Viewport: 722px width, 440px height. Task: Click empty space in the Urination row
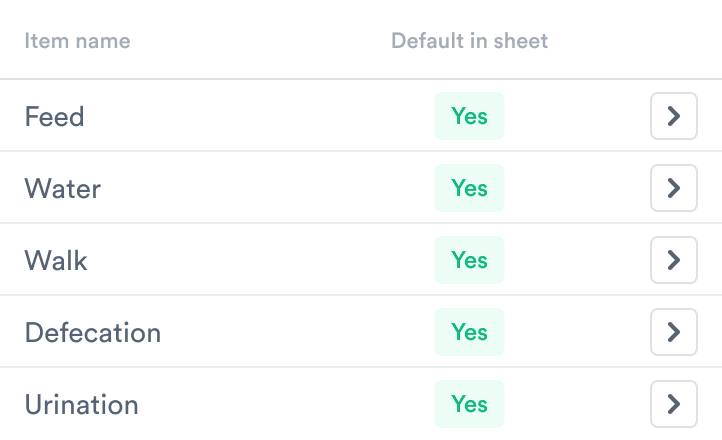pyautogui.click(x=280, y=404)
